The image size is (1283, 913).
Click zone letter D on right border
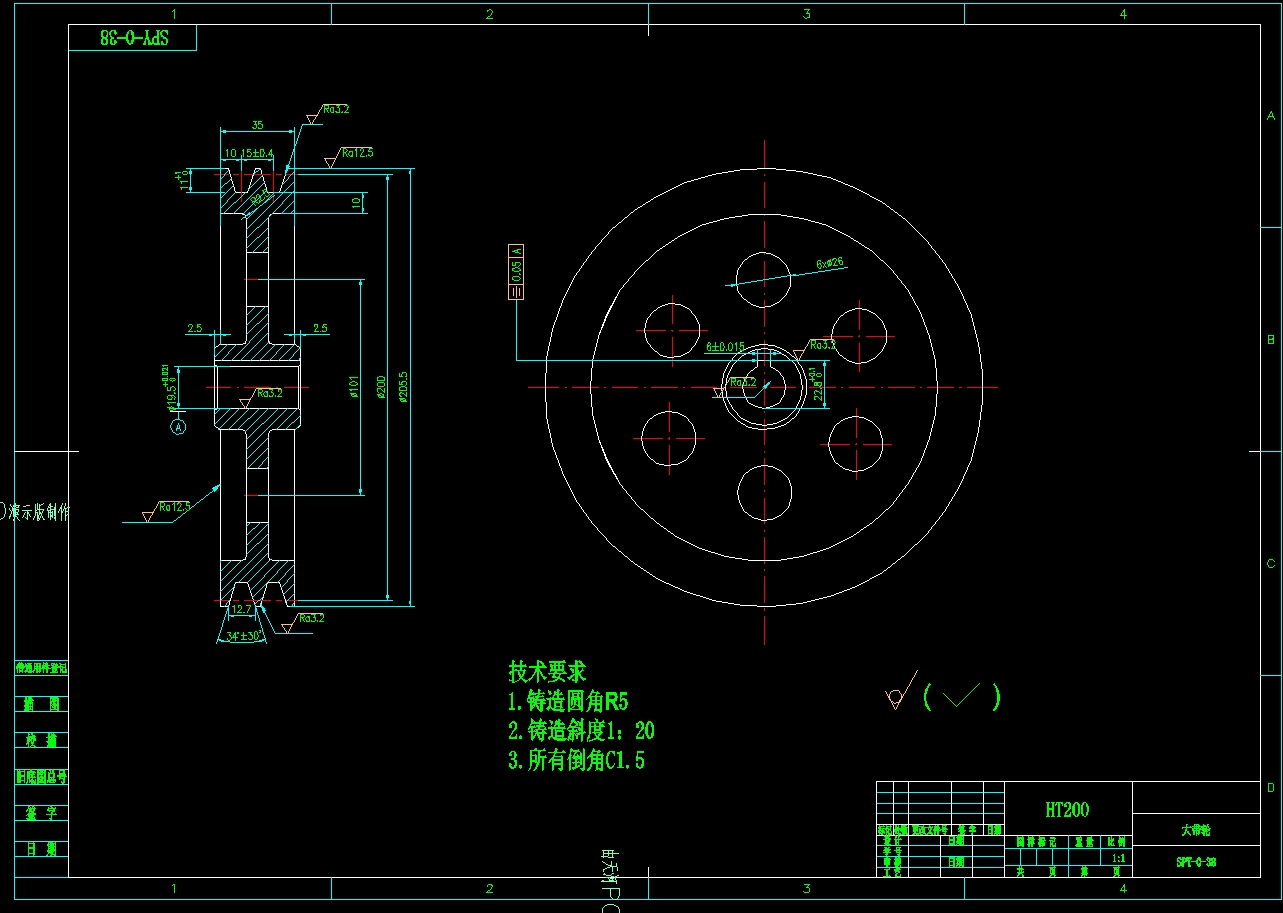(x=1271, y=787)
